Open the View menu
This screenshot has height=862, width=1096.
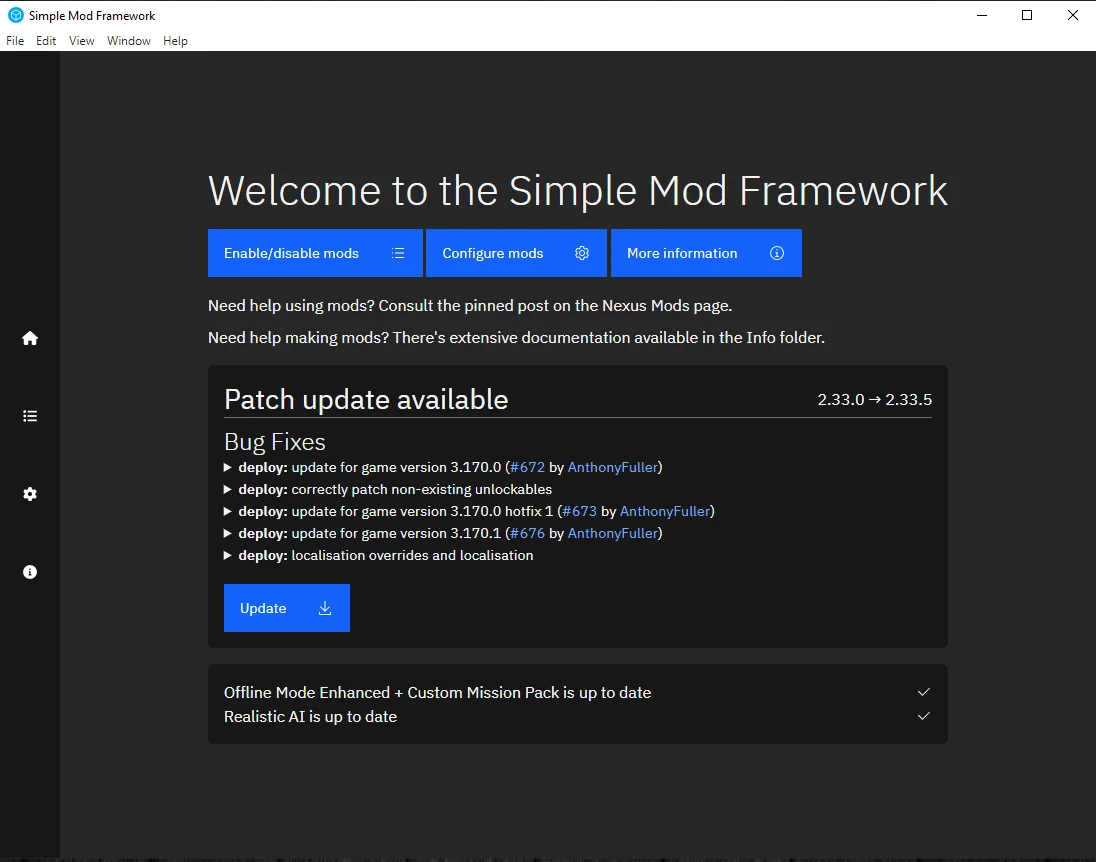pos(82,41)
